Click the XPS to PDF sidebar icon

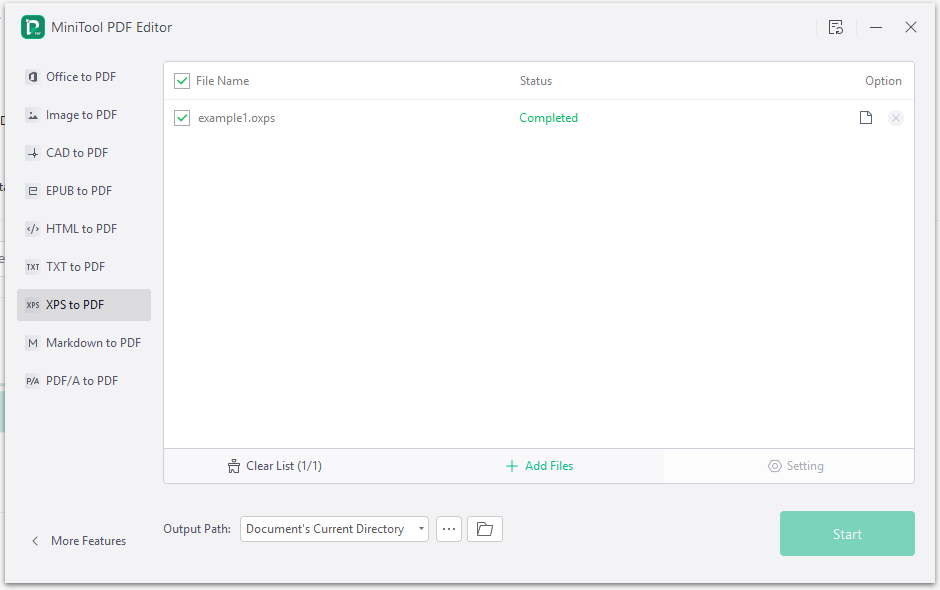coord(33,305)
